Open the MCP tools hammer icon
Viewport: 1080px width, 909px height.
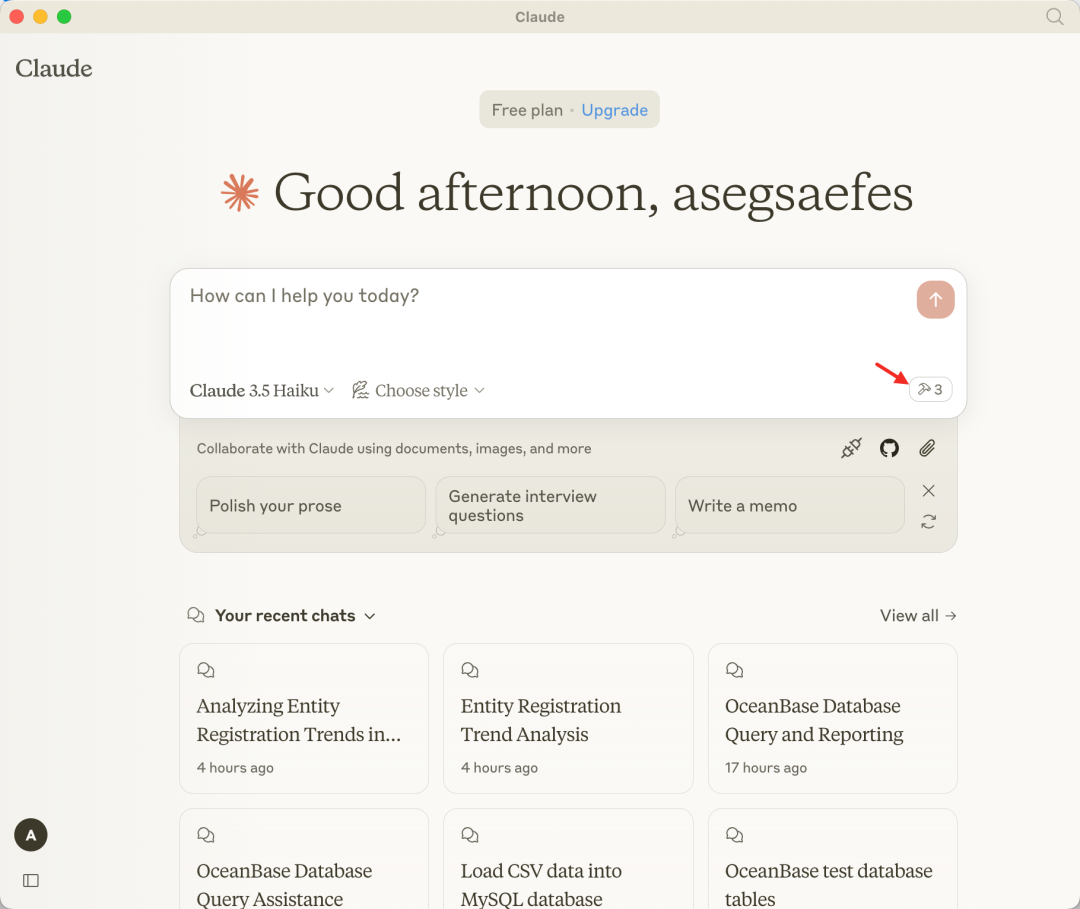pos(930,390)
